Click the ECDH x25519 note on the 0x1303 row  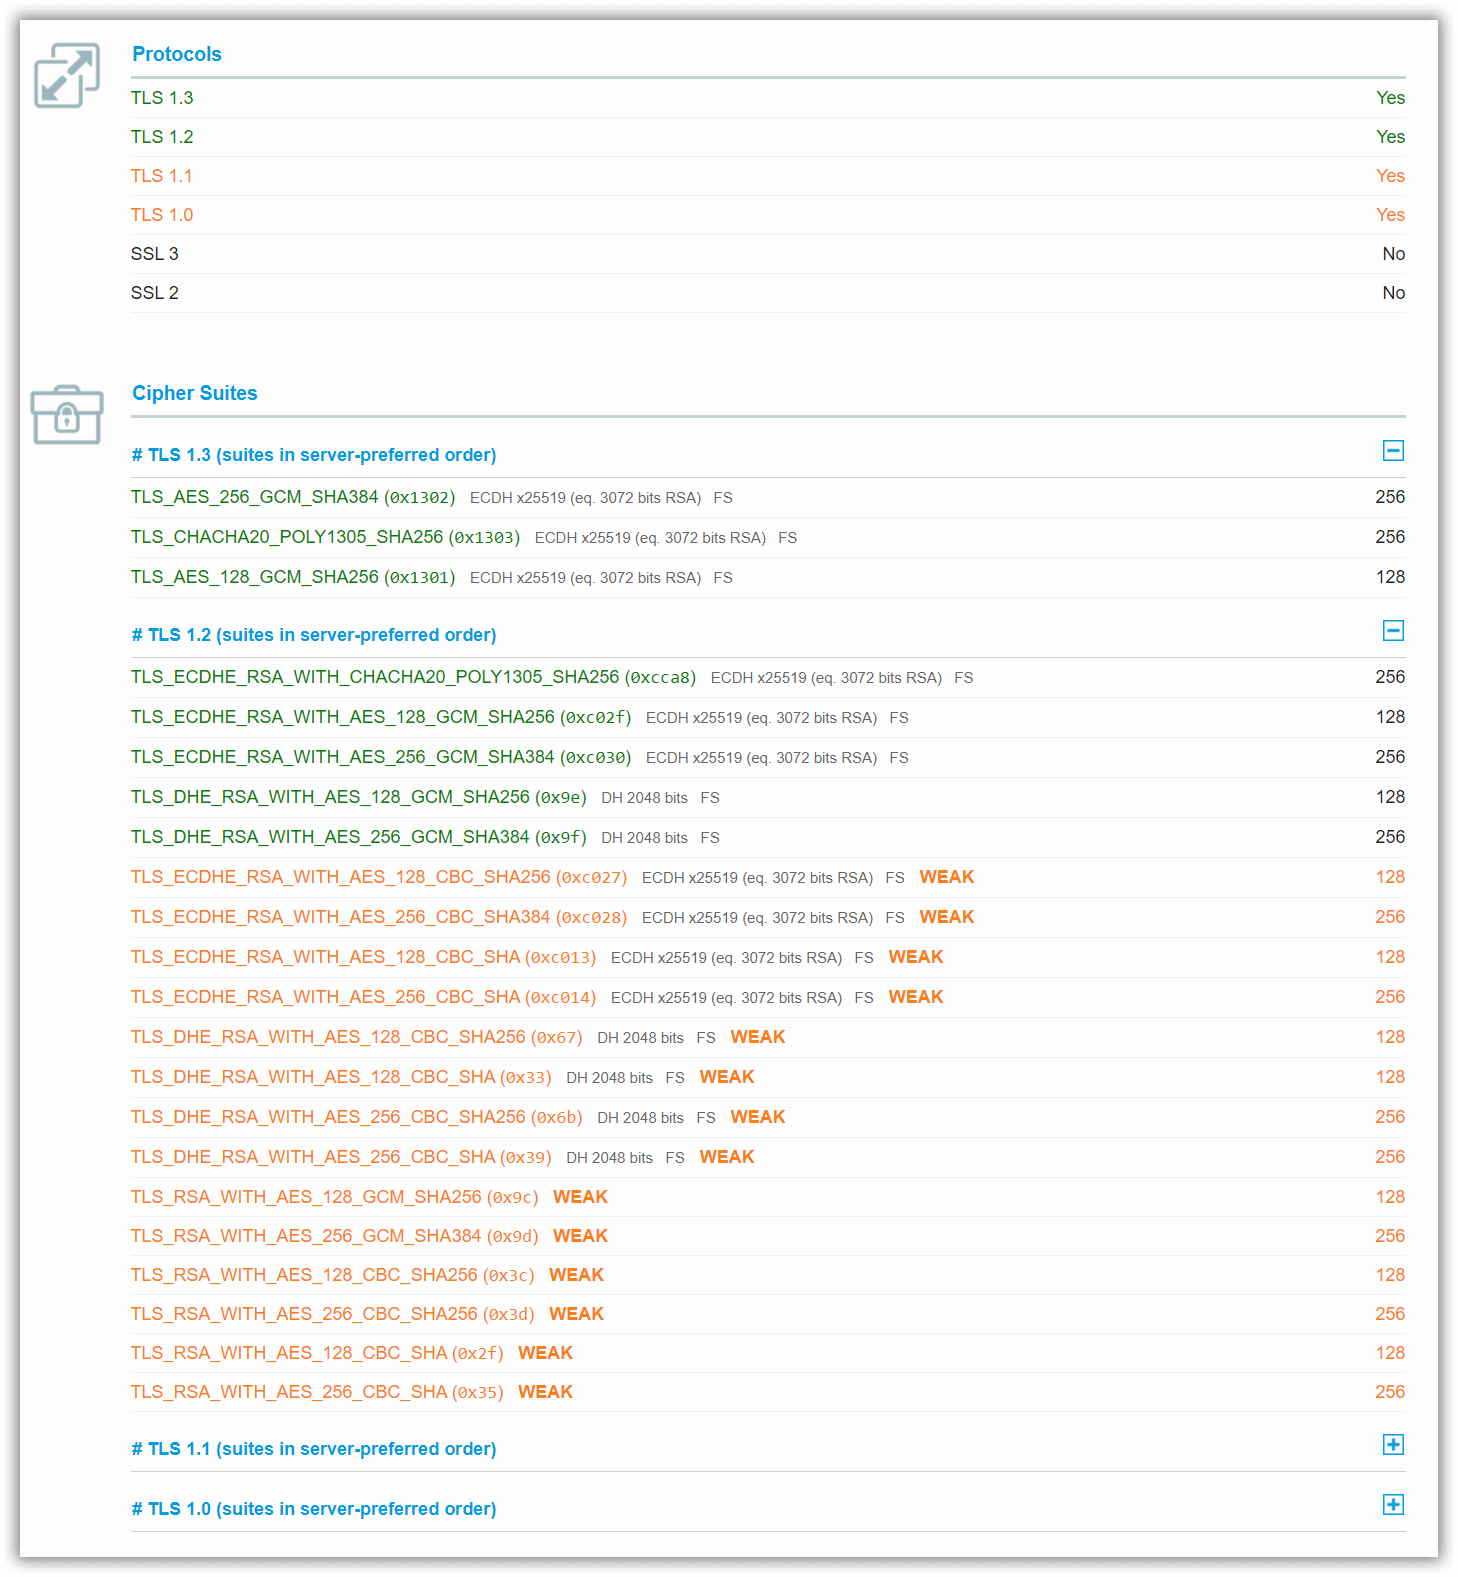tap(650, 538)
